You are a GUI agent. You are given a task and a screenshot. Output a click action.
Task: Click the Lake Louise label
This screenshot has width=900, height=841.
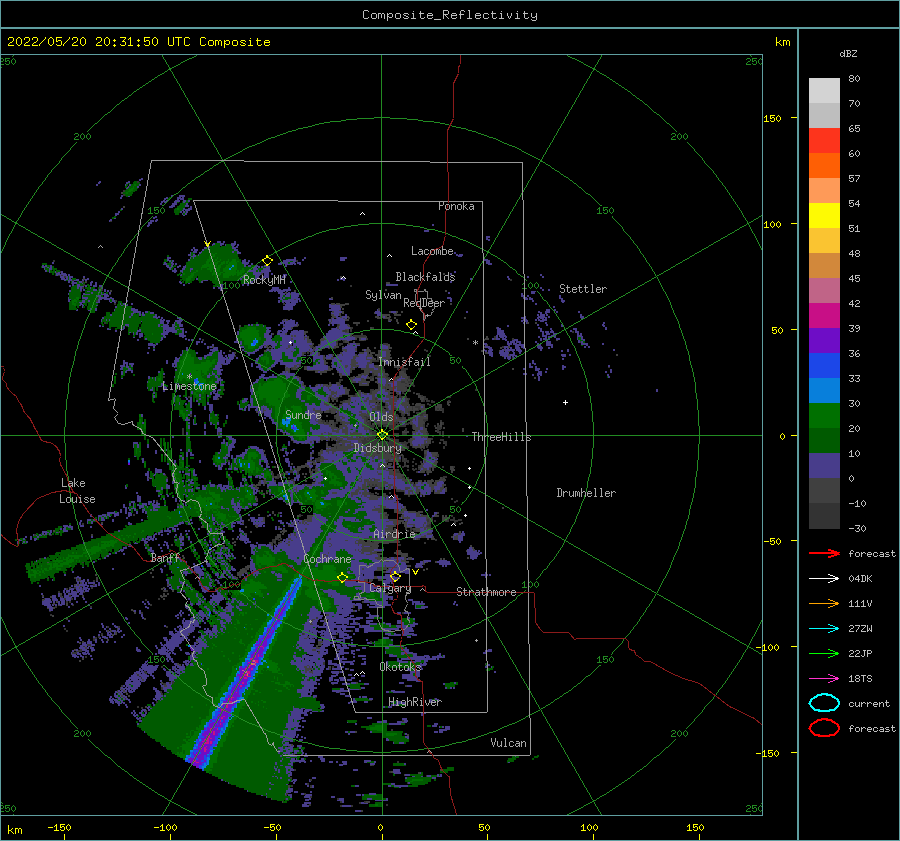[x=78, y=491]
